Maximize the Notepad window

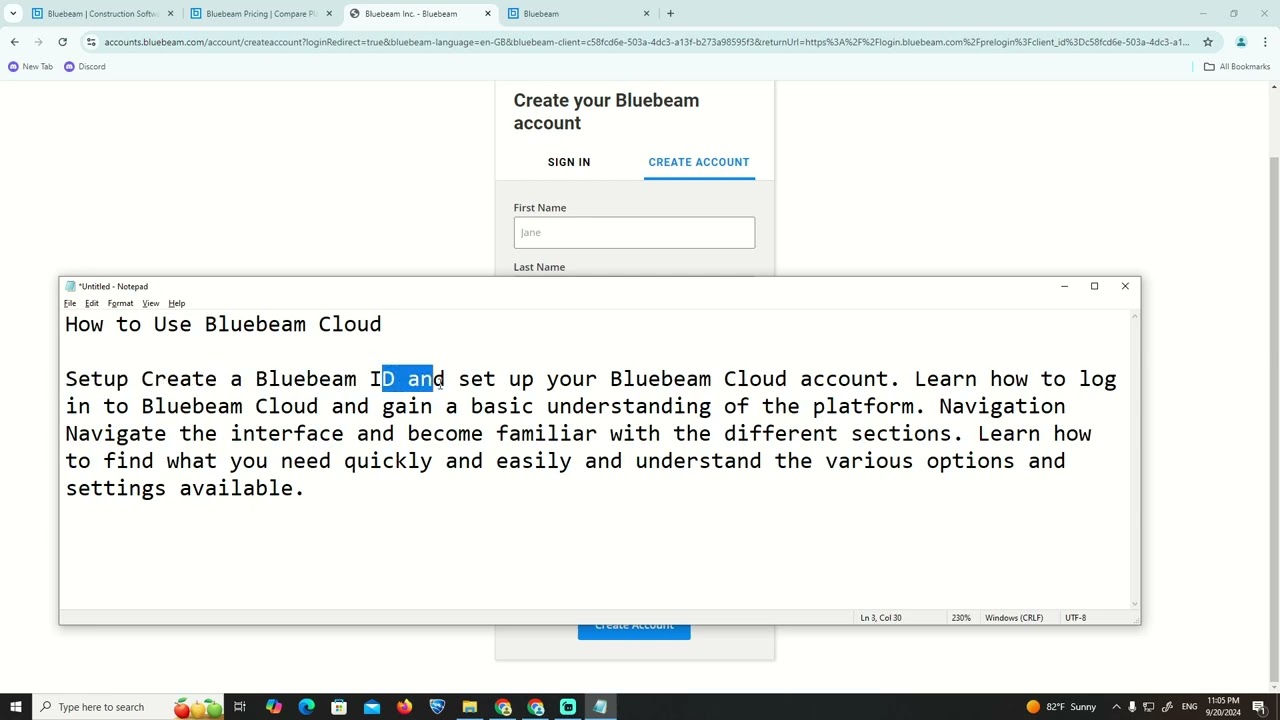1094,286
